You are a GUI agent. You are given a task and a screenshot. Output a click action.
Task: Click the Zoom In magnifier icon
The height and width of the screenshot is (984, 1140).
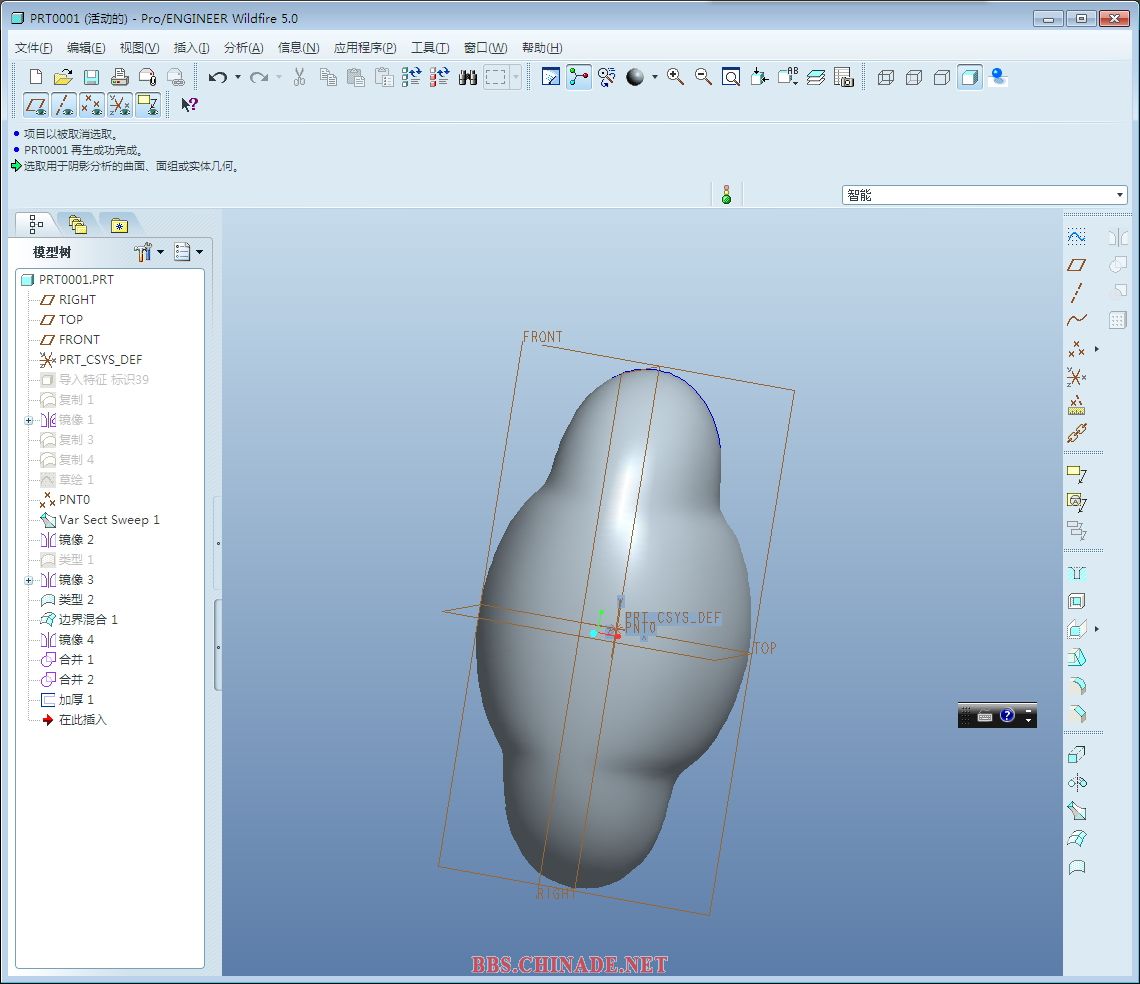pyautogui.click(x=675, y=77)
